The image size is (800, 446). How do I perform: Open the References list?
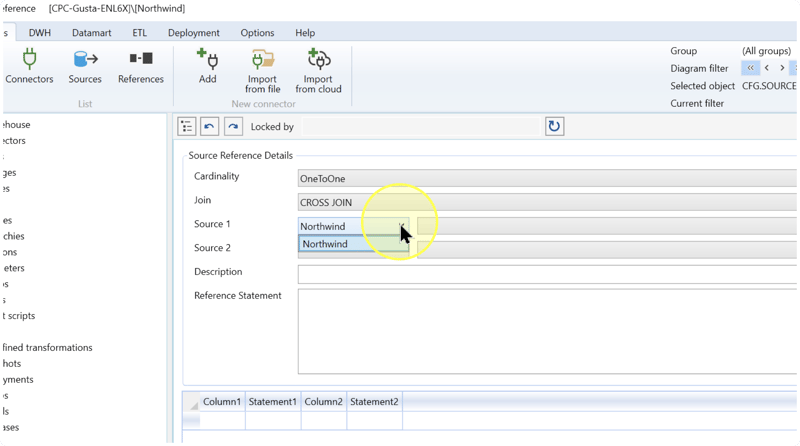click(141, 65)
